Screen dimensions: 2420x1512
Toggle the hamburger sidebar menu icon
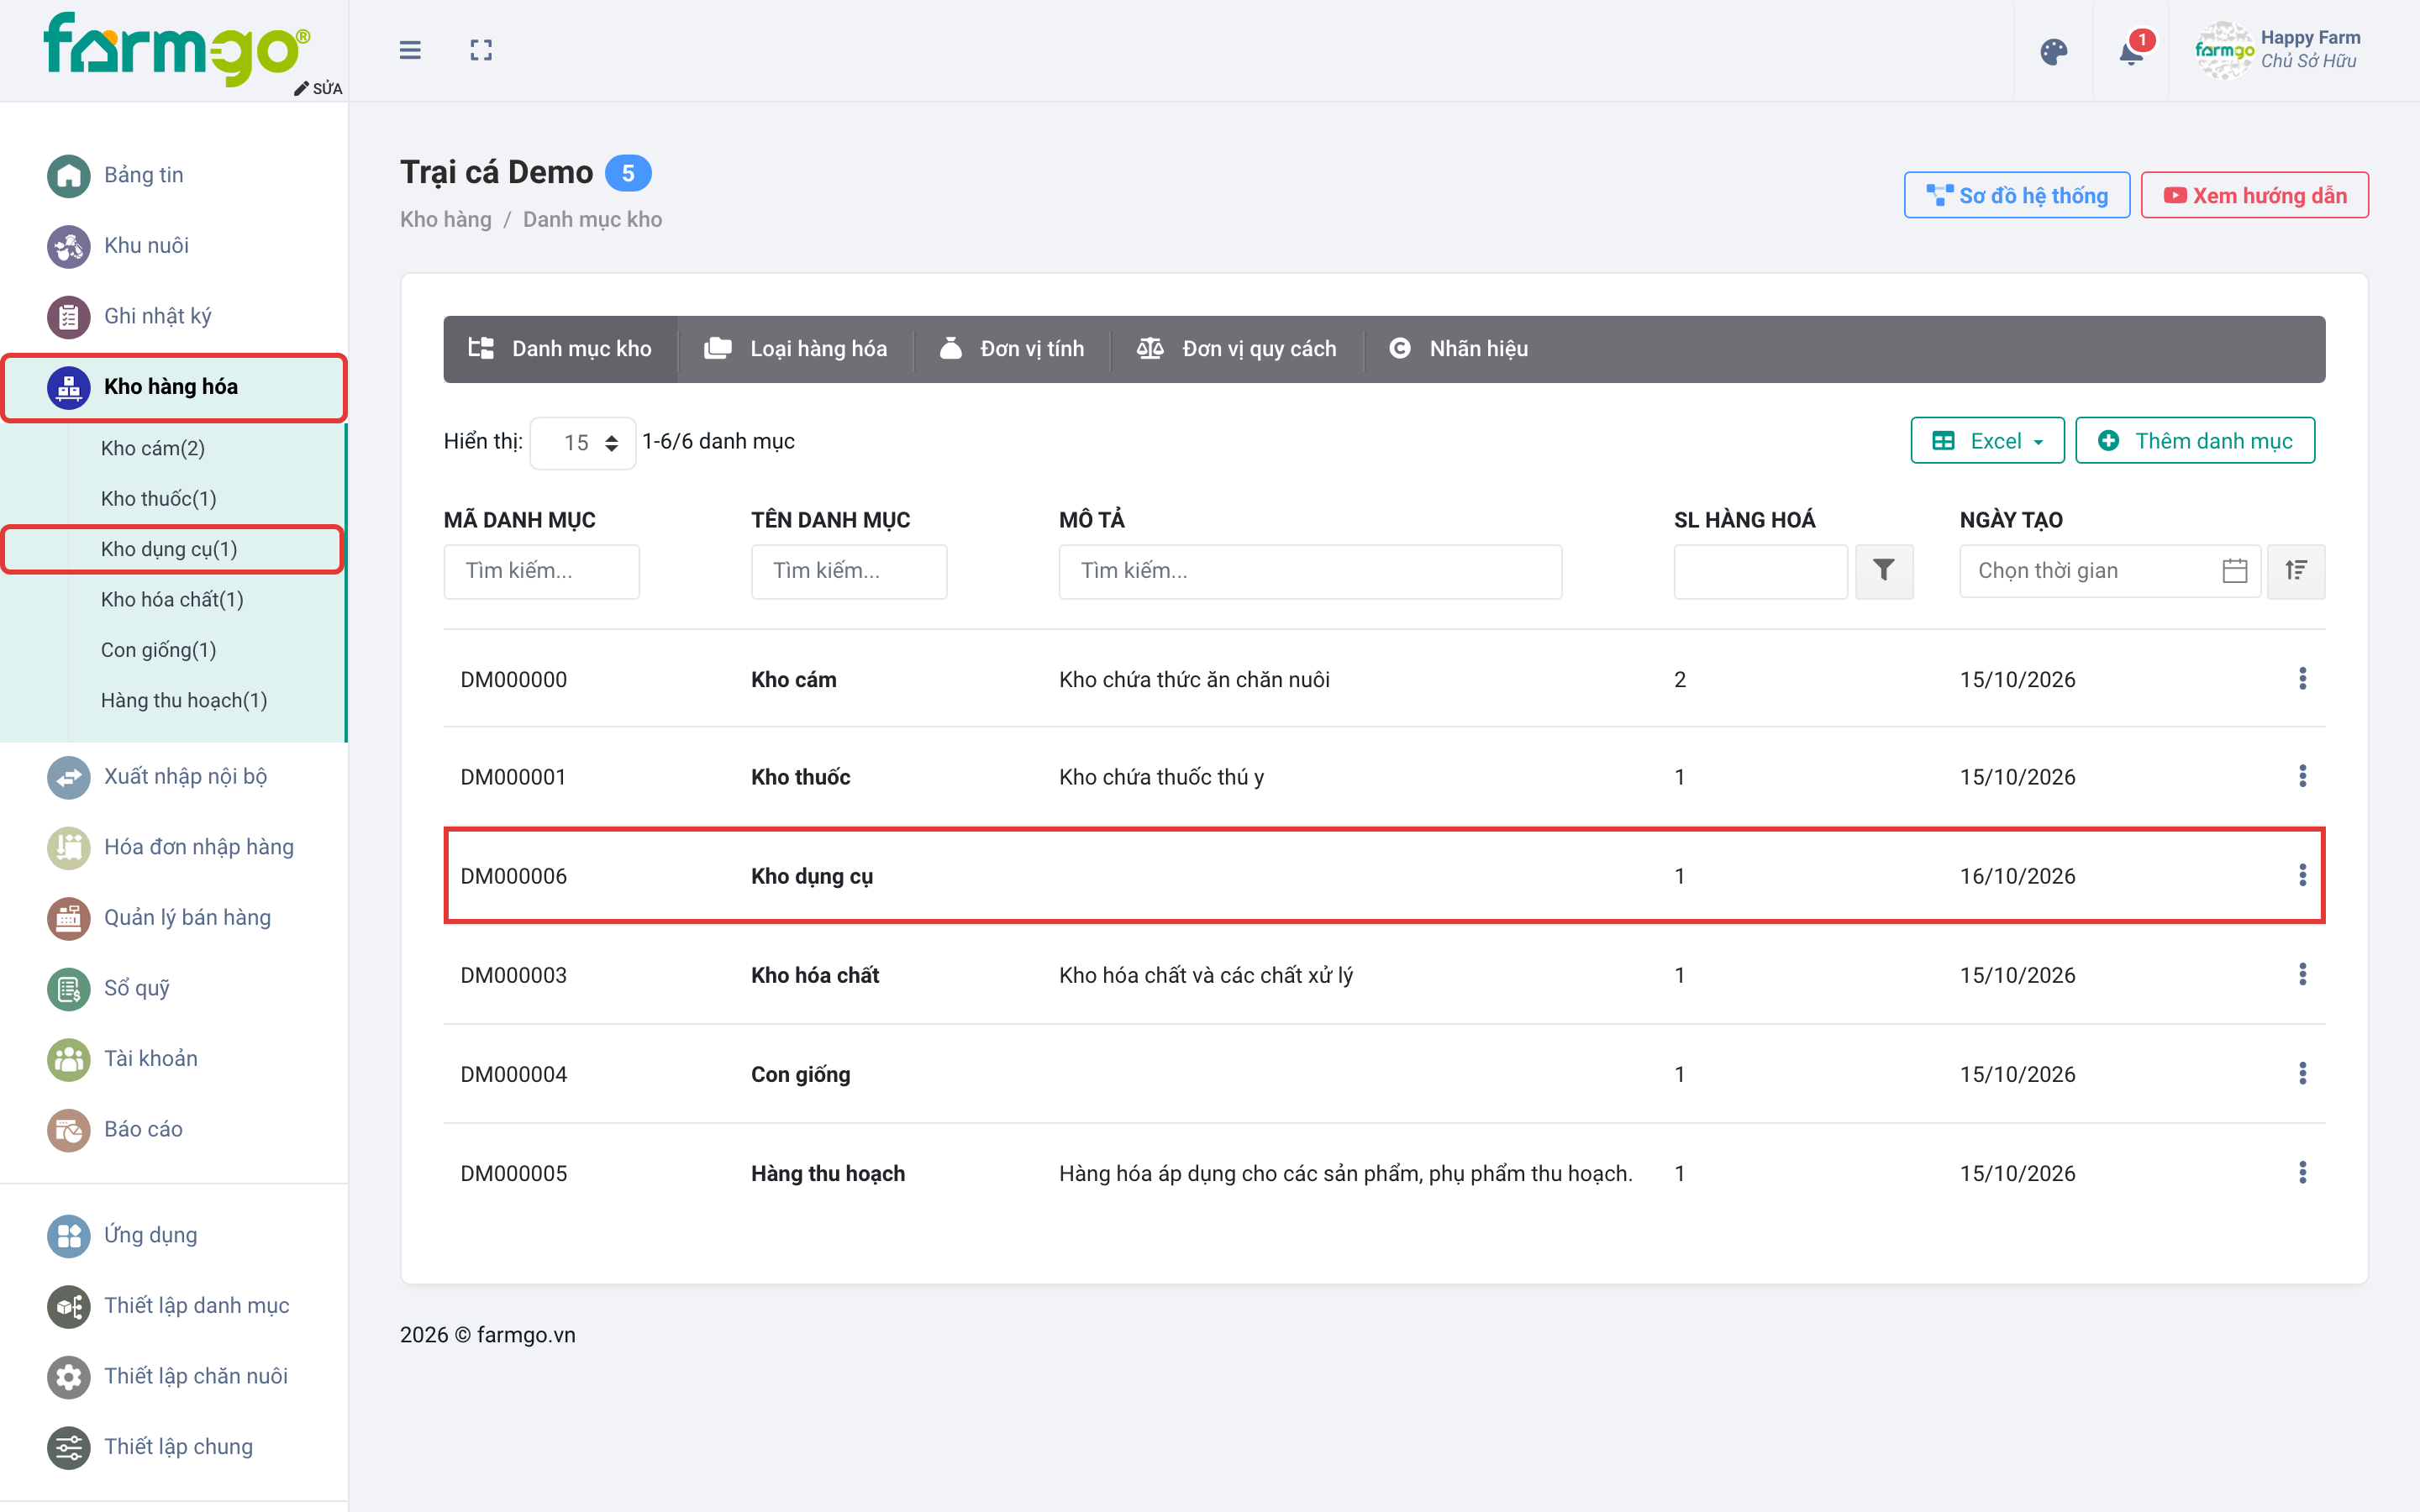tap(410, 50)
